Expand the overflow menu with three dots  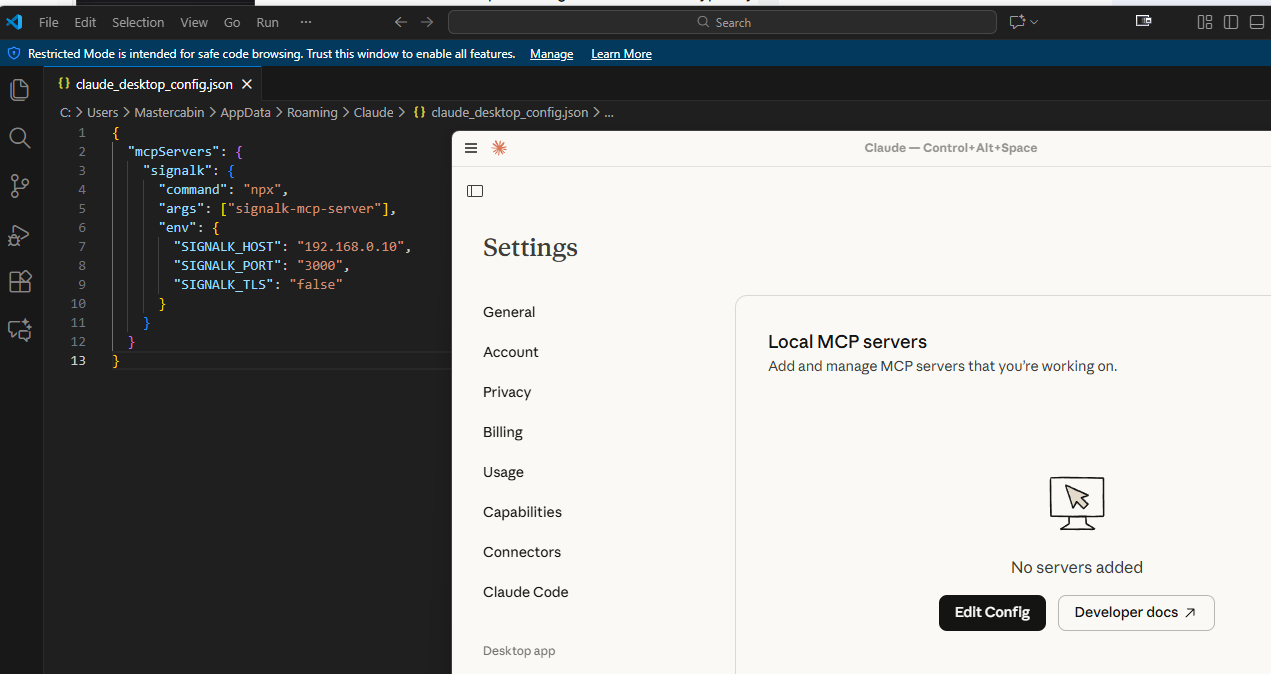[x=306, y=22]
